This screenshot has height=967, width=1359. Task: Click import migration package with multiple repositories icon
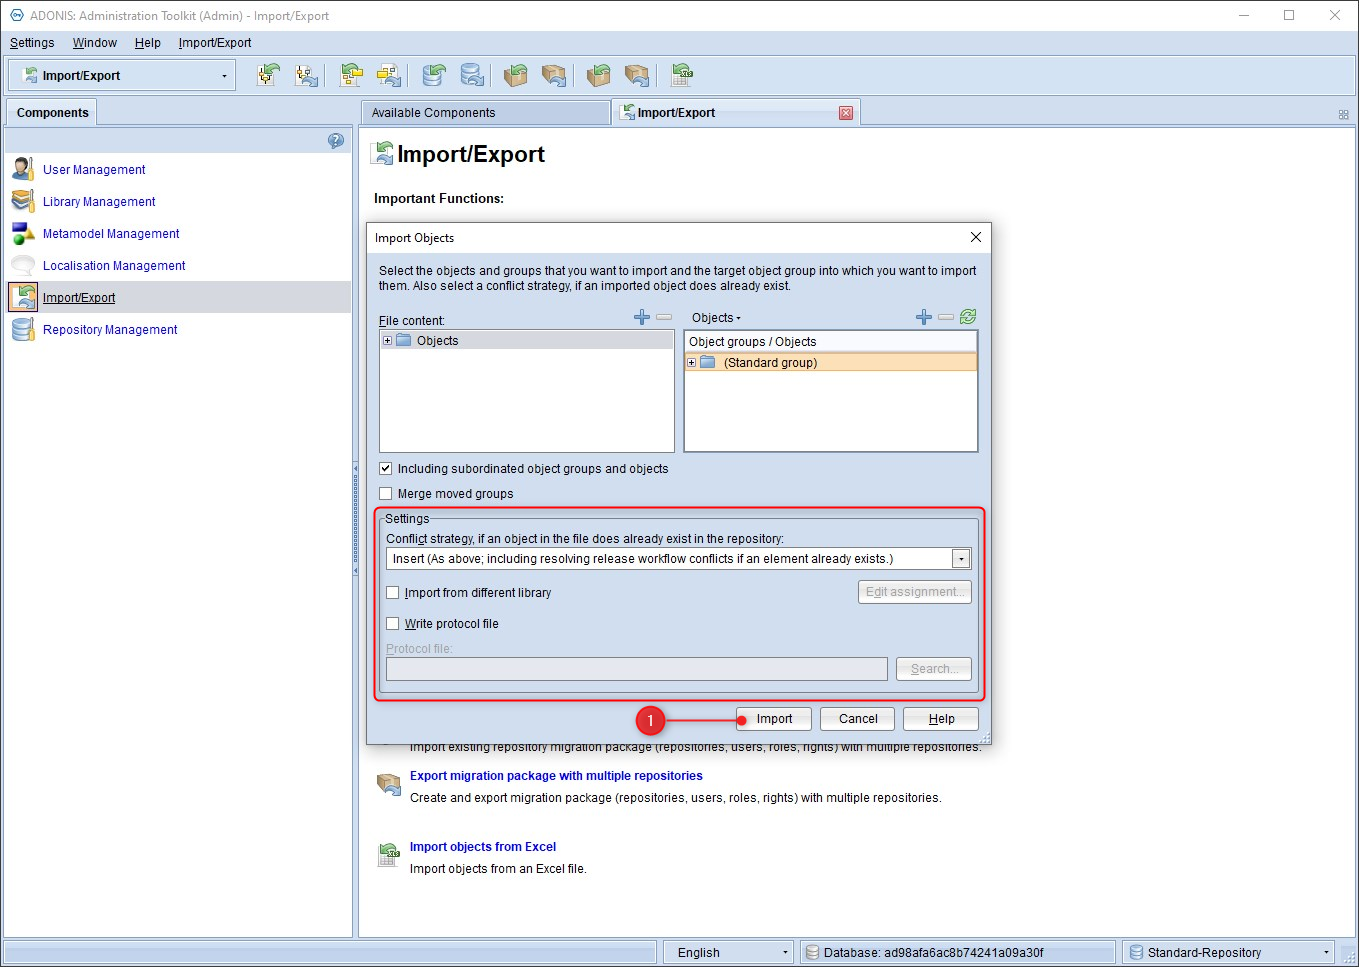pyautogui.click(x=598, y=75)
